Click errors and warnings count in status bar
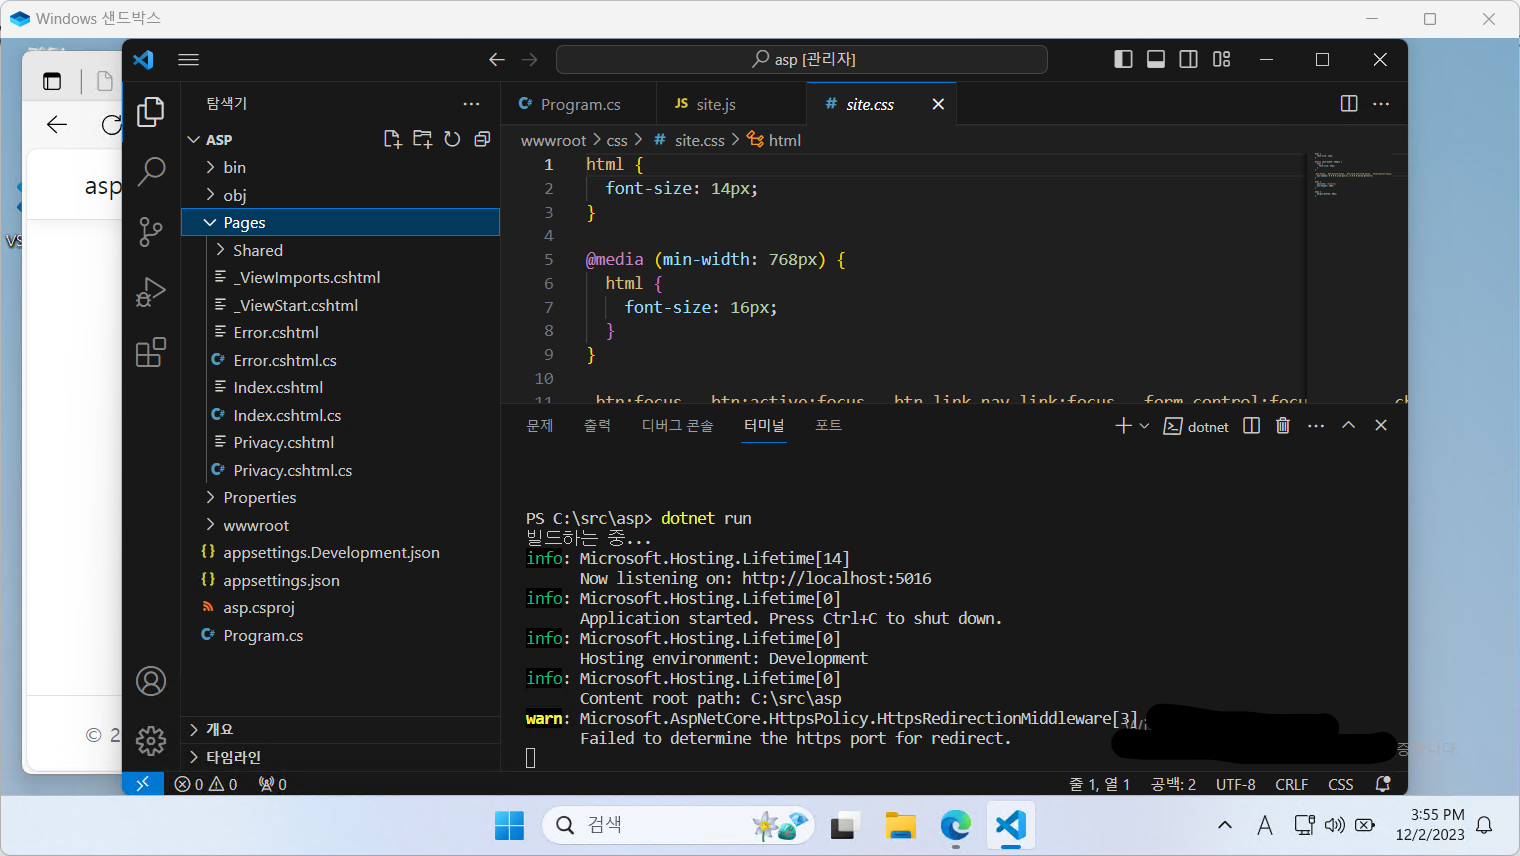This screenshot has height=856, width=1520. (x=206, y=784)
